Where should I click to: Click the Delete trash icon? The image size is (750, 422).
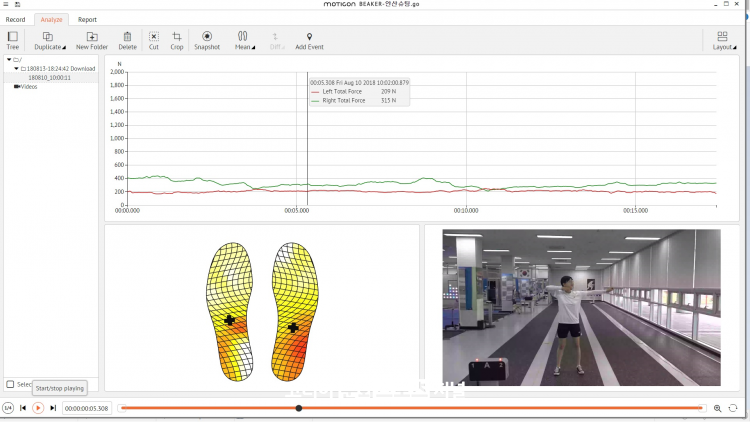click(127, 36)
